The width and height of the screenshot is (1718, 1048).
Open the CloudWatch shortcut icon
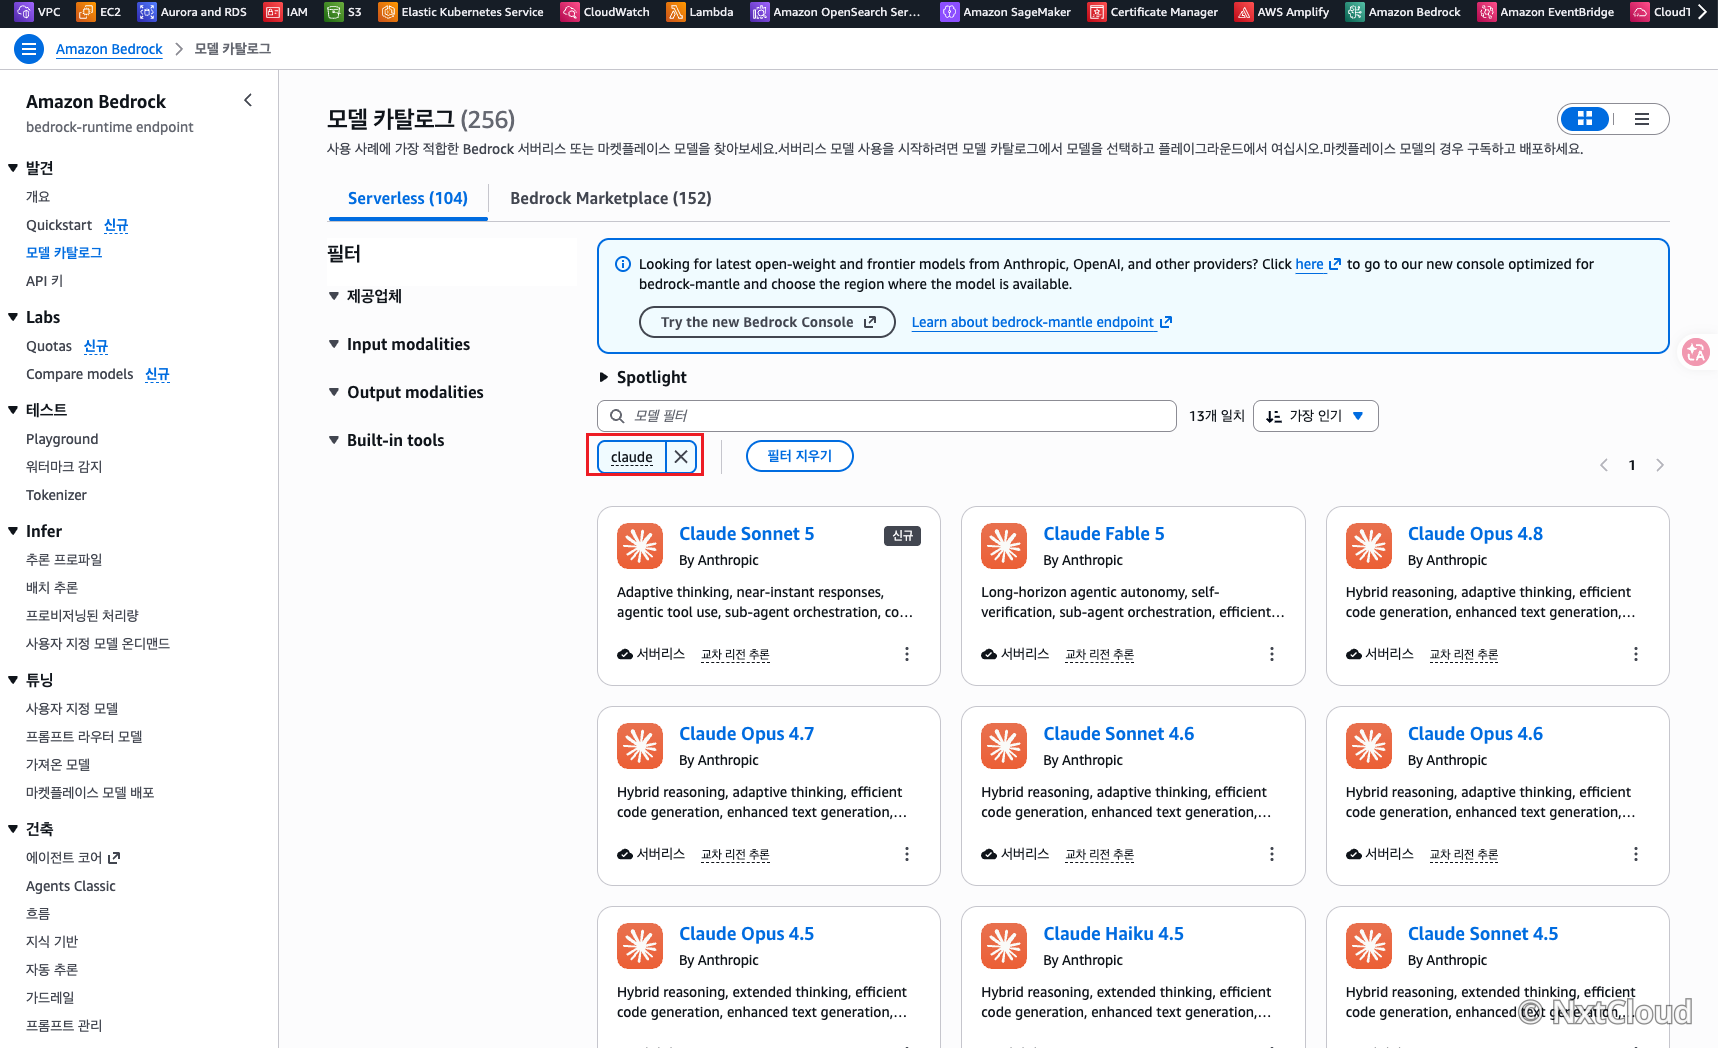coord(570,12)
